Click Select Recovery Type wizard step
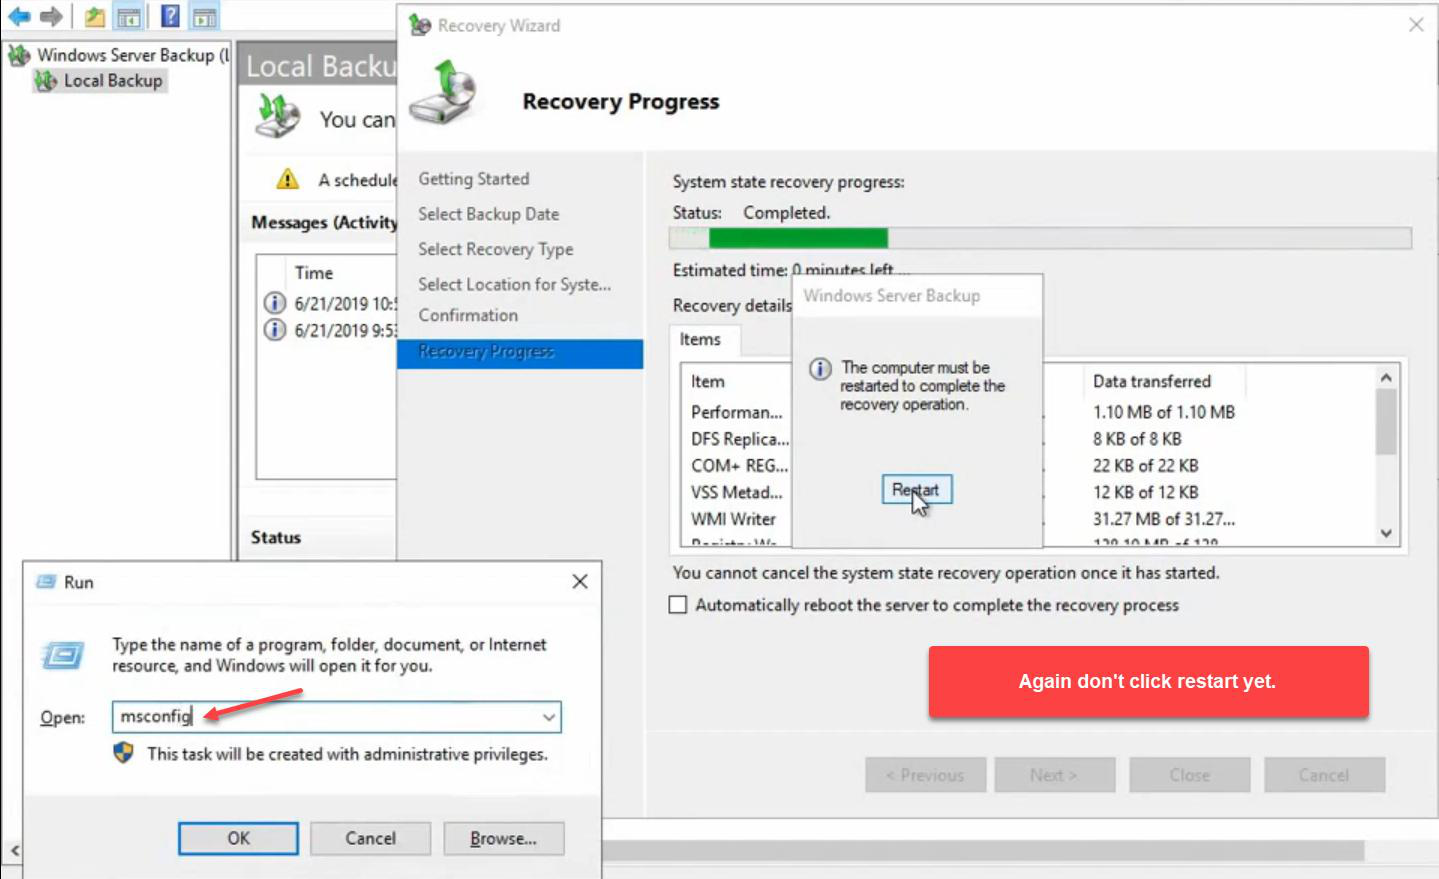This screenshot has height=879, width=1439. 496,249
